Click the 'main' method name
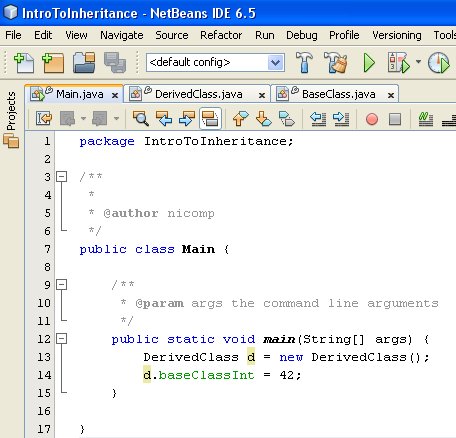 point(279,339)
